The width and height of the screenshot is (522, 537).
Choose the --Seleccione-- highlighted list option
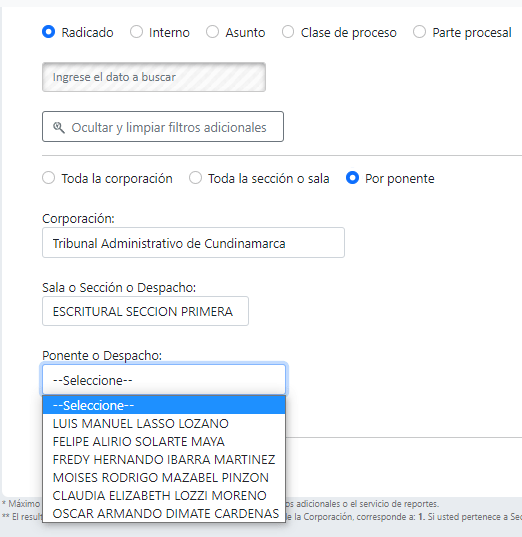click(x=164, y=405)
